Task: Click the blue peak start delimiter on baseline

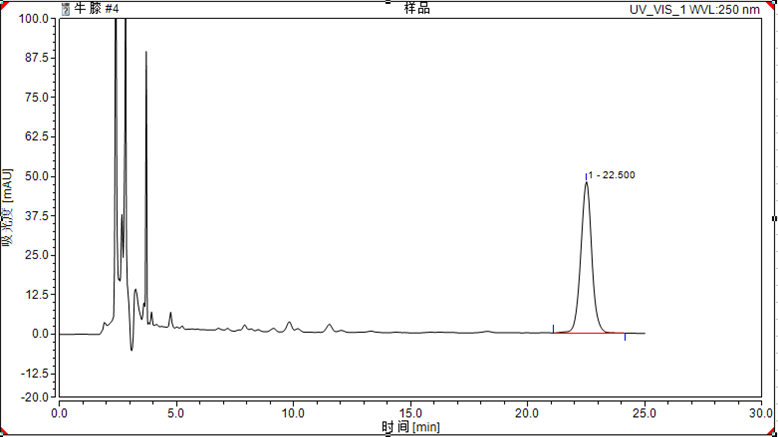Action: (553, 328)
